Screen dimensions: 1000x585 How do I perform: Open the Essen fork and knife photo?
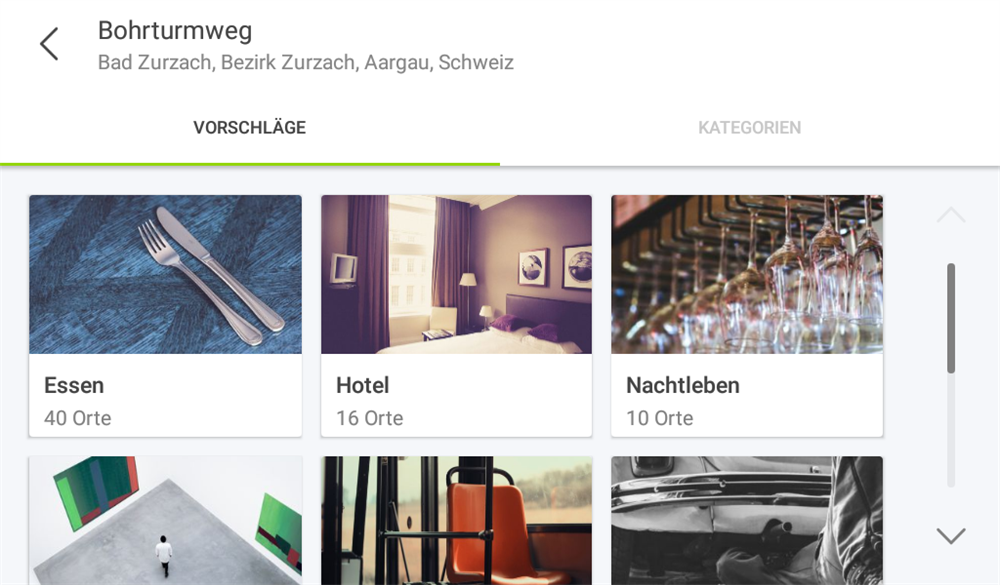(x=165, y=274)
